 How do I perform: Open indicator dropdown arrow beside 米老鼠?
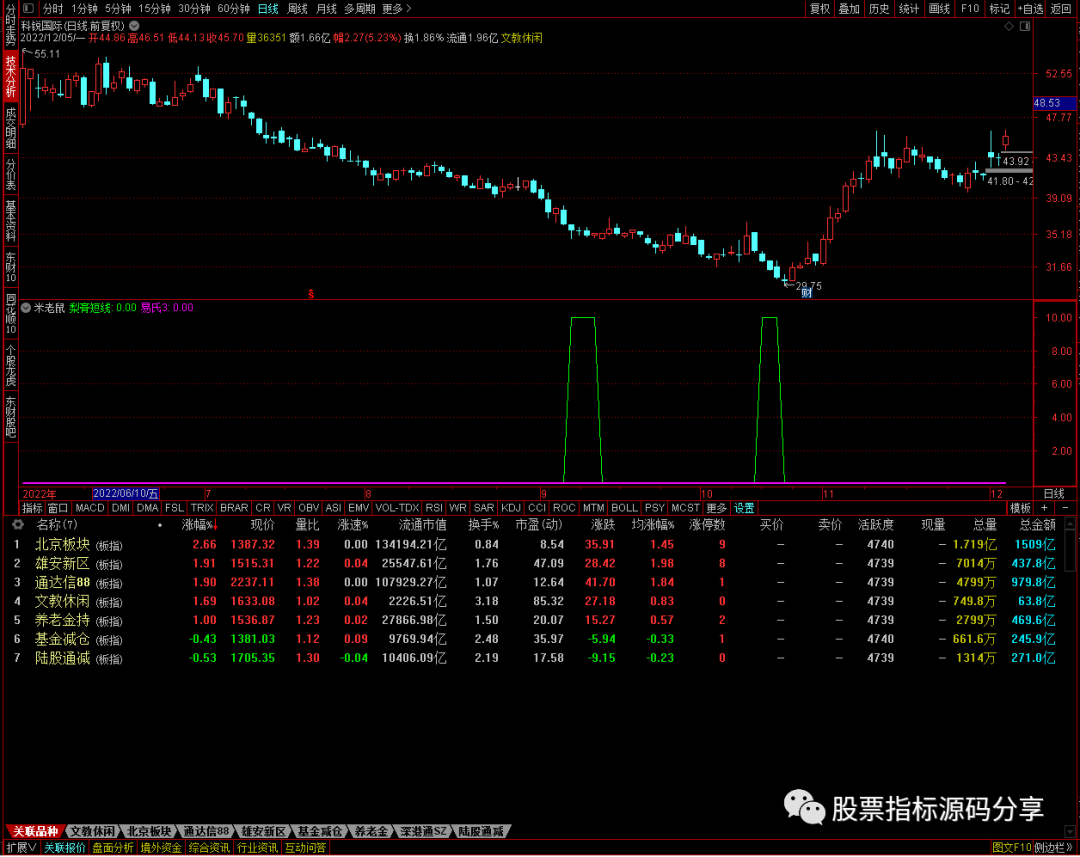(x=26, y=308)
